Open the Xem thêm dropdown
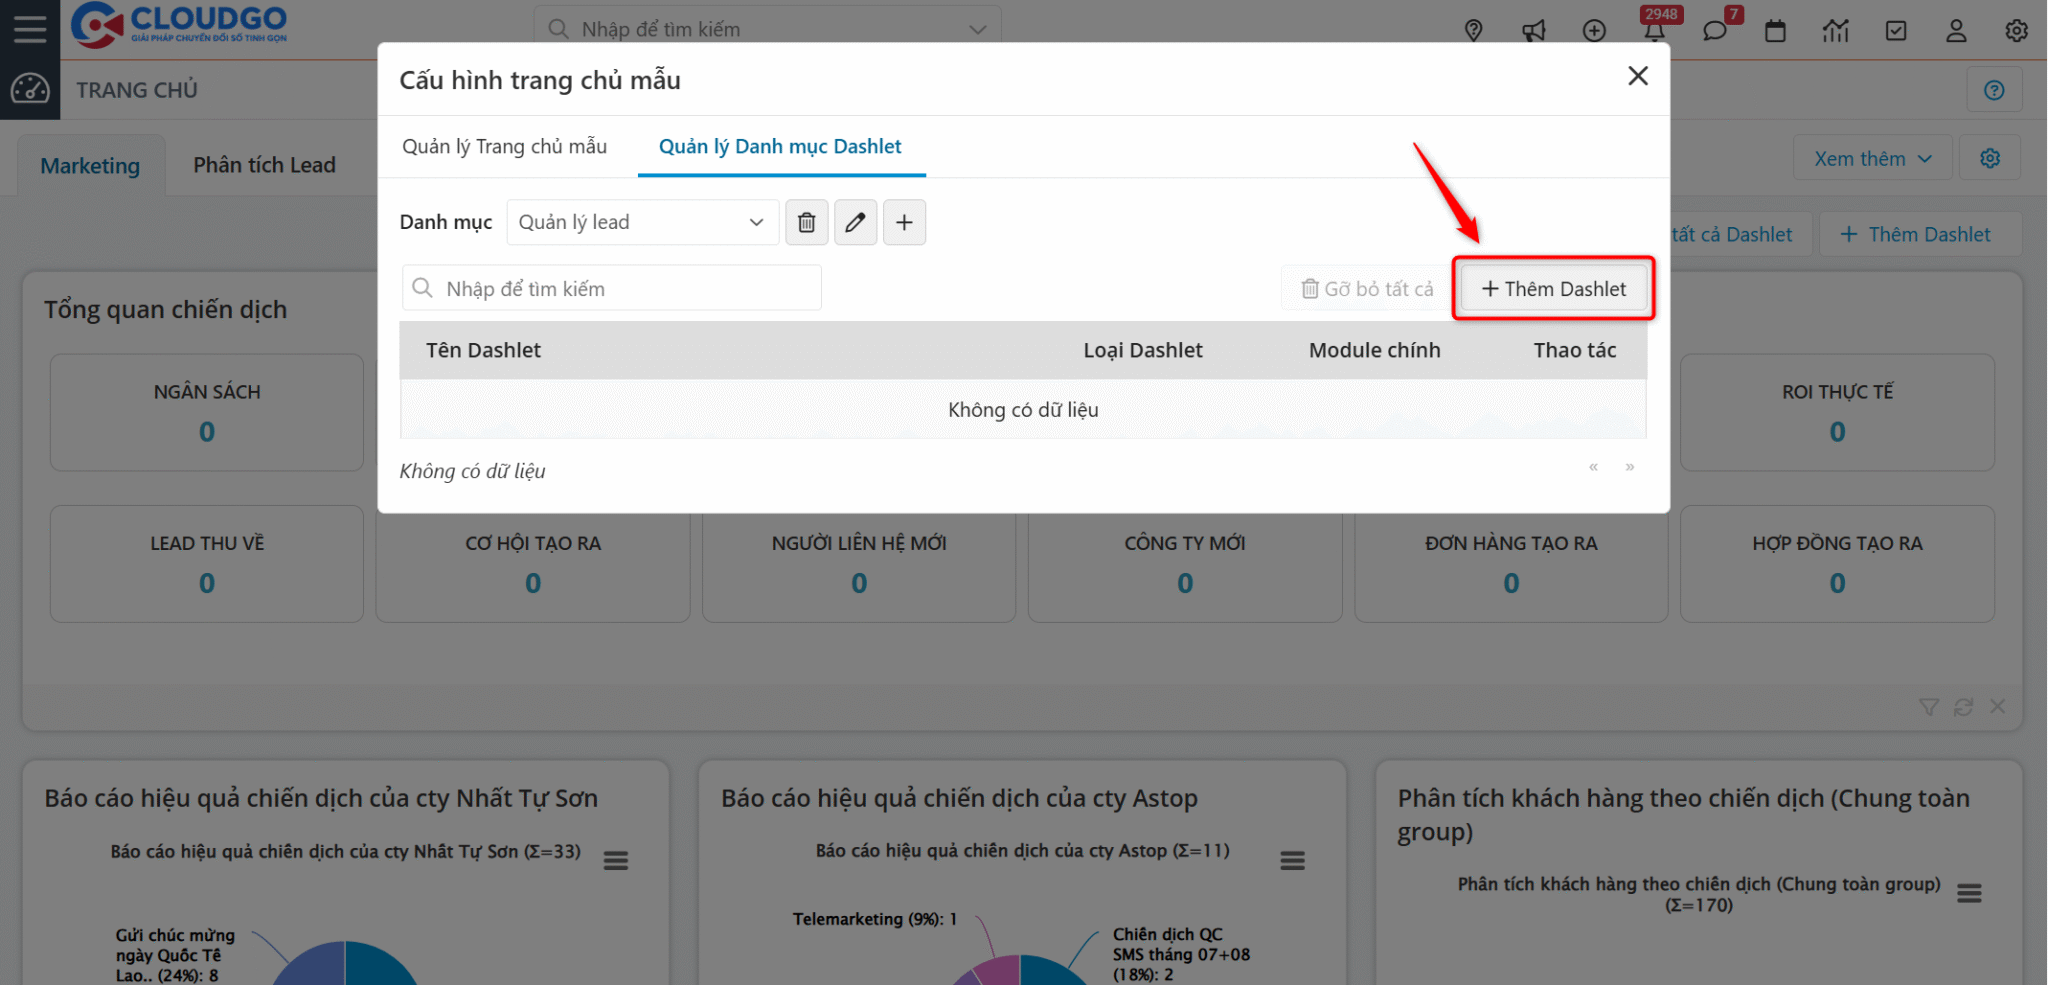 (x=1872, y=158)
